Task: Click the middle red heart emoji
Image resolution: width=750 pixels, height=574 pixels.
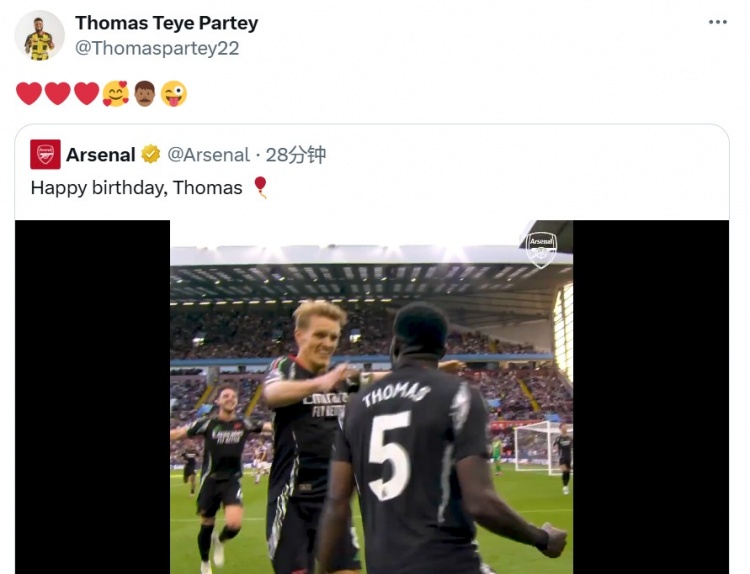Action: pyautogui.click(x=58, y=94)
